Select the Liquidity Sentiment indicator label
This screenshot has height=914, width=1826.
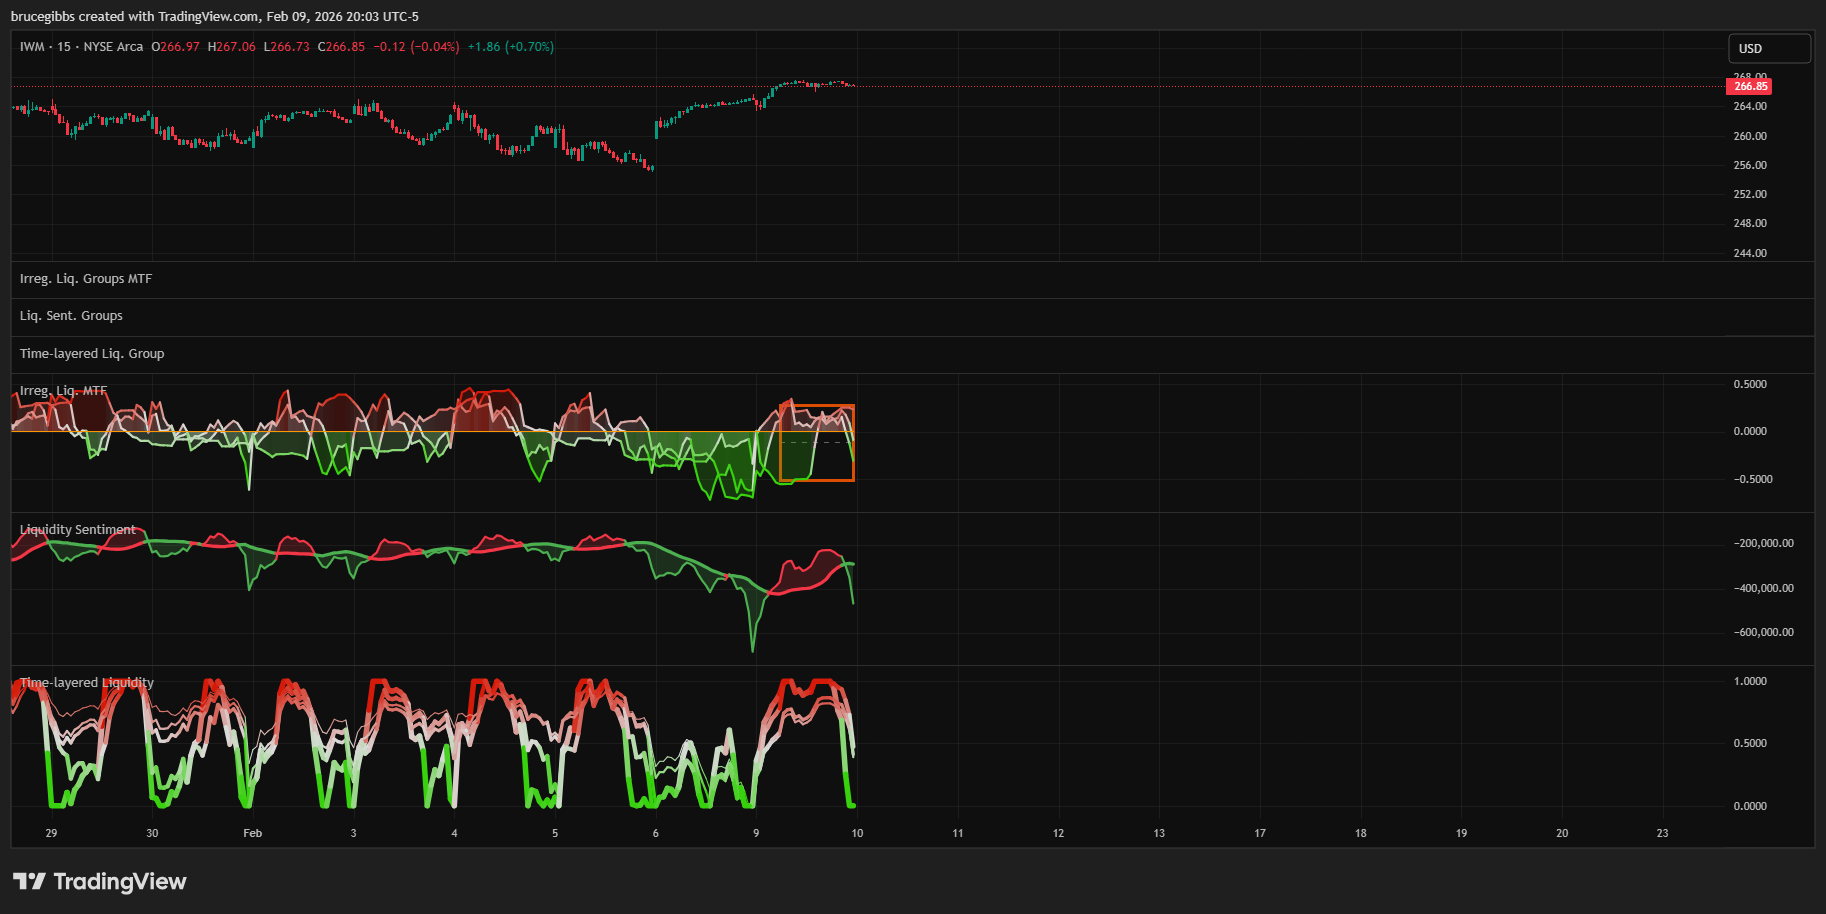coord(77,530)
